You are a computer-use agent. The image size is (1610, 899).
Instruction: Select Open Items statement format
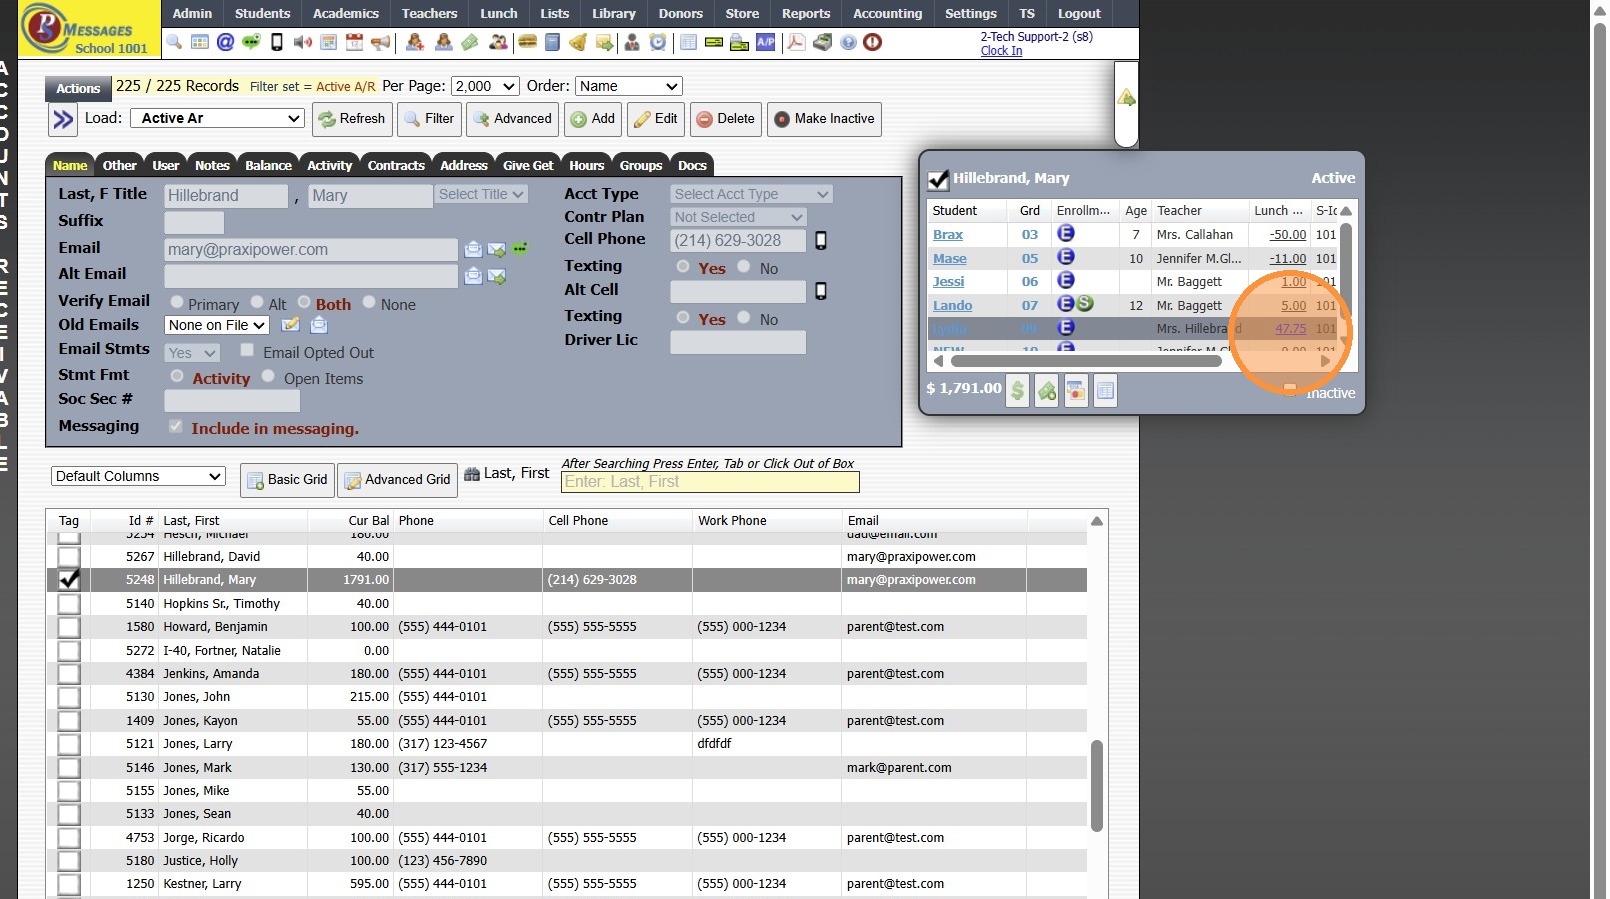pos(268,376)
